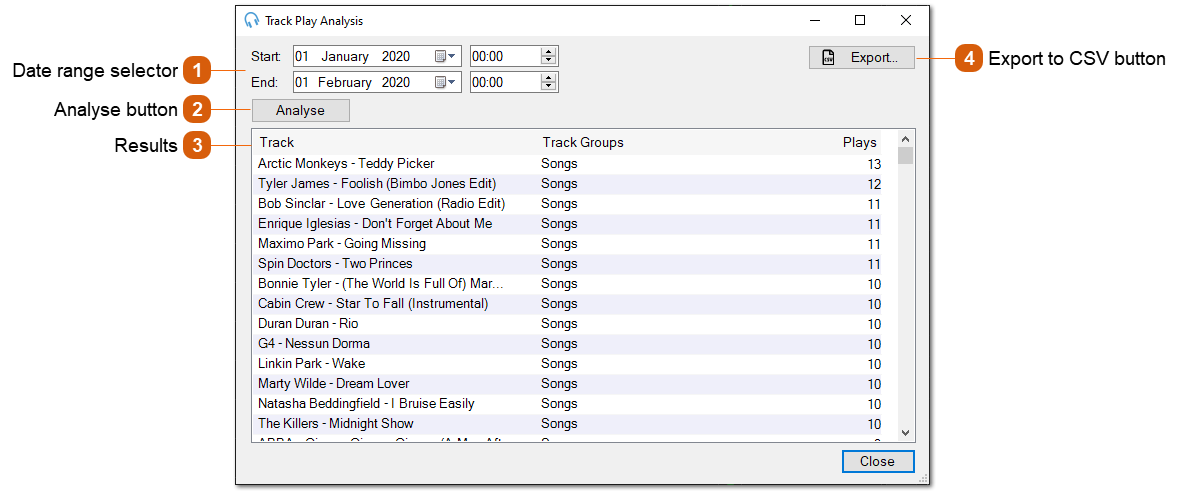1182x494 pixels.
Task: Select Enrique Iglesias - Don't Forget About Me
Action: (567, 224)
